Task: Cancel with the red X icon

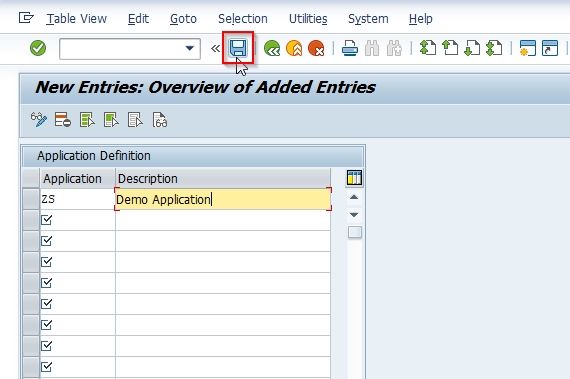Action: click(x=316, y=48)
